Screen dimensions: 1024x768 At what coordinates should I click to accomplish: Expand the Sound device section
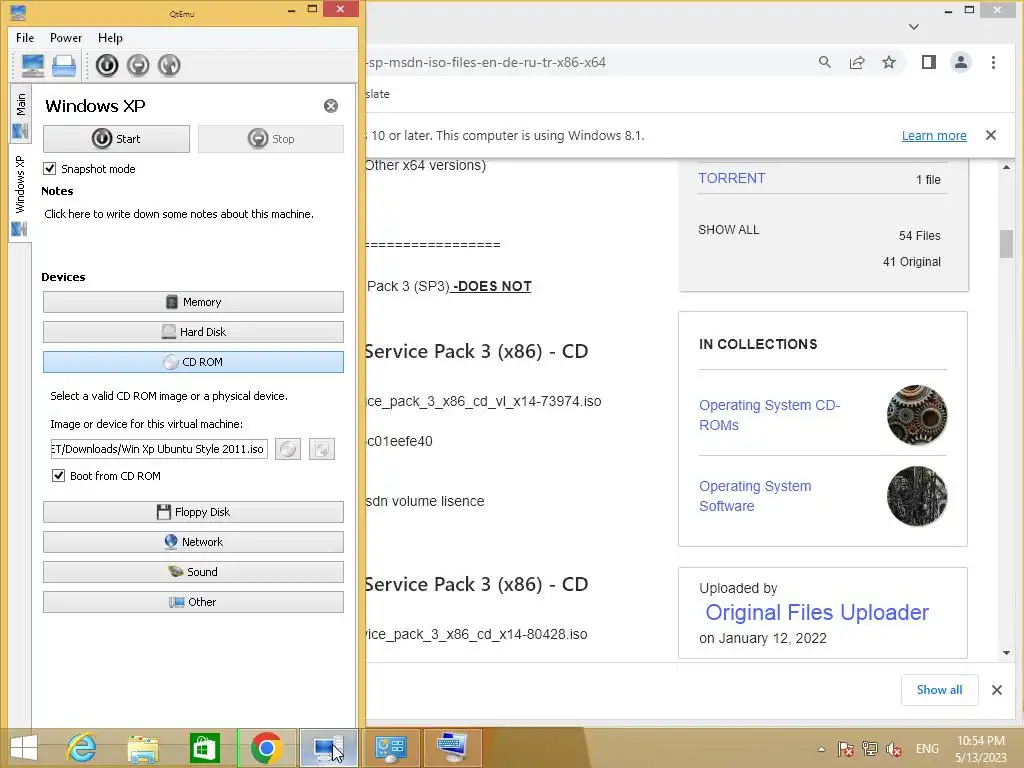[x=193, y=572]
